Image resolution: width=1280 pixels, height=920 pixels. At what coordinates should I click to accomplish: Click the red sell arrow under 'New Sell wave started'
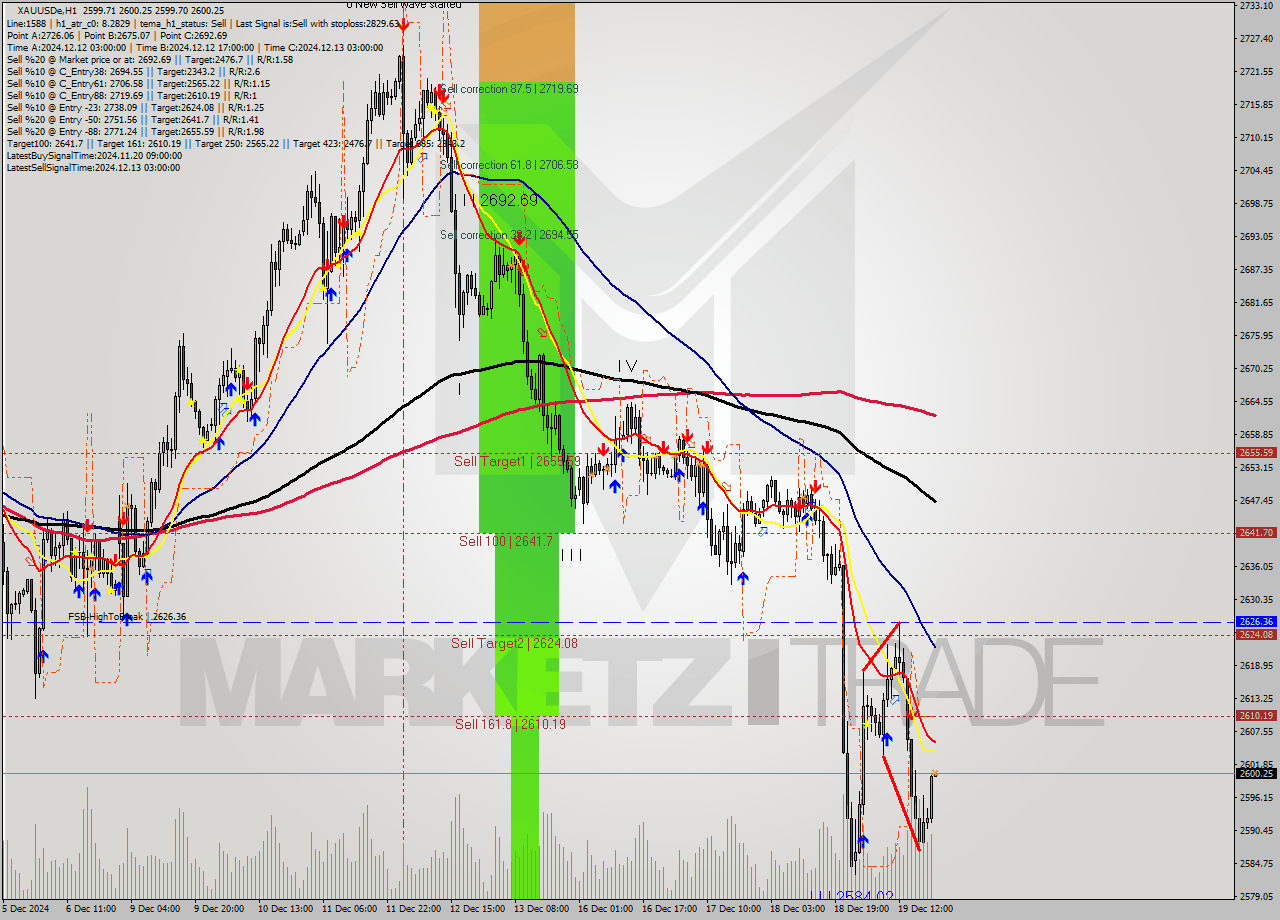click(402, 24)
